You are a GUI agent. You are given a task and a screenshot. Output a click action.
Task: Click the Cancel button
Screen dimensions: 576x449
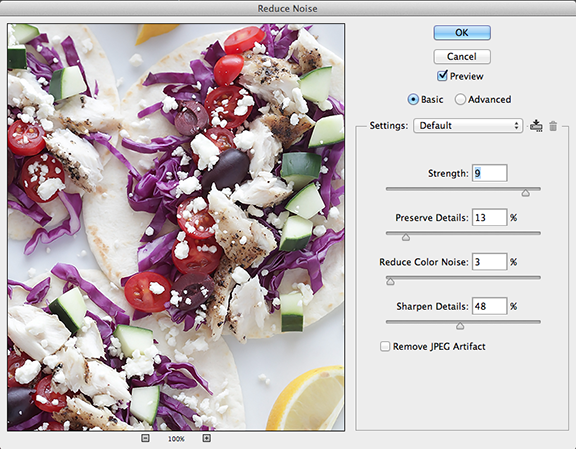pos(462,57)
